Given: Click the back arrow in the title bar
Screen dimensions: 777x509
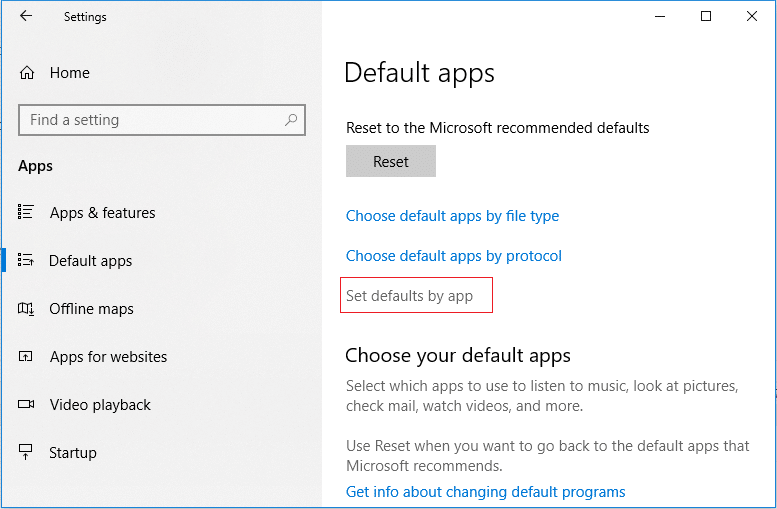Looking at the screenshot, I should (x=26, y=16).
